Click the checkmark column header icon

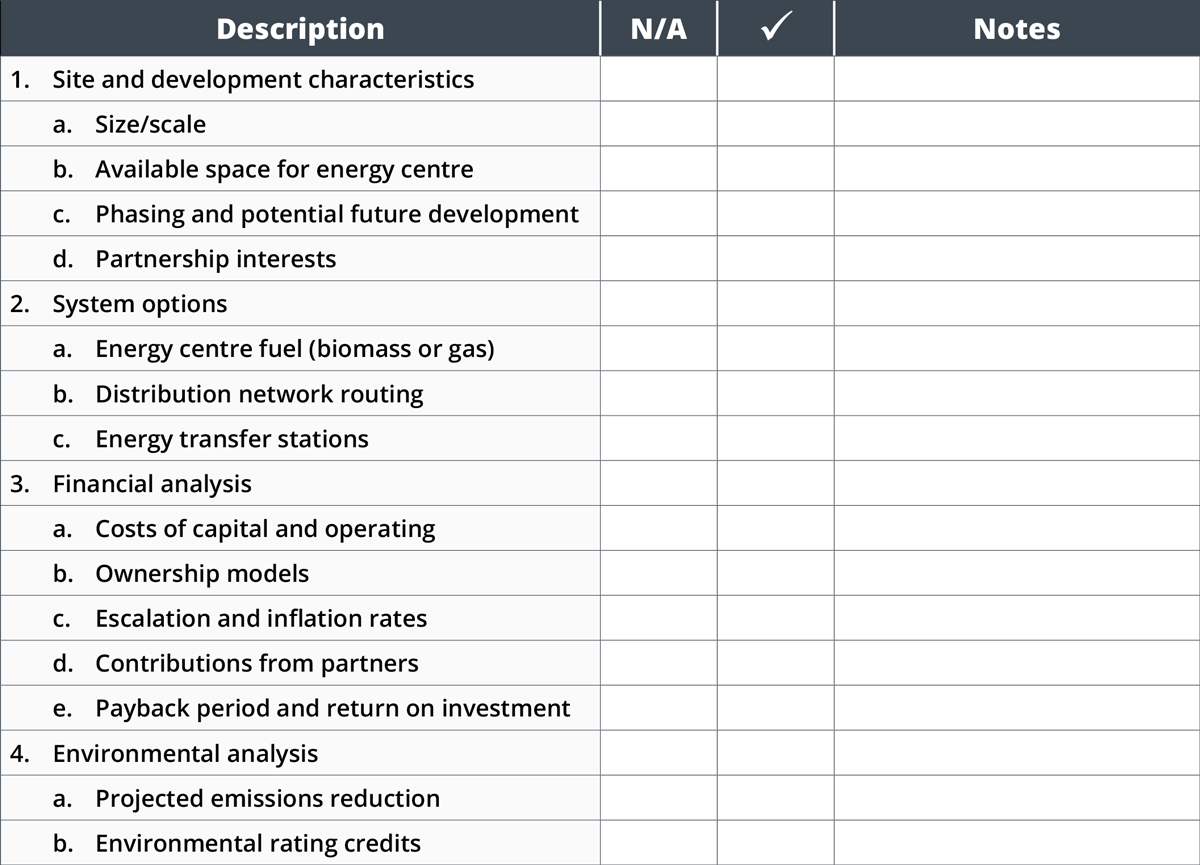[x=776, y=29]
